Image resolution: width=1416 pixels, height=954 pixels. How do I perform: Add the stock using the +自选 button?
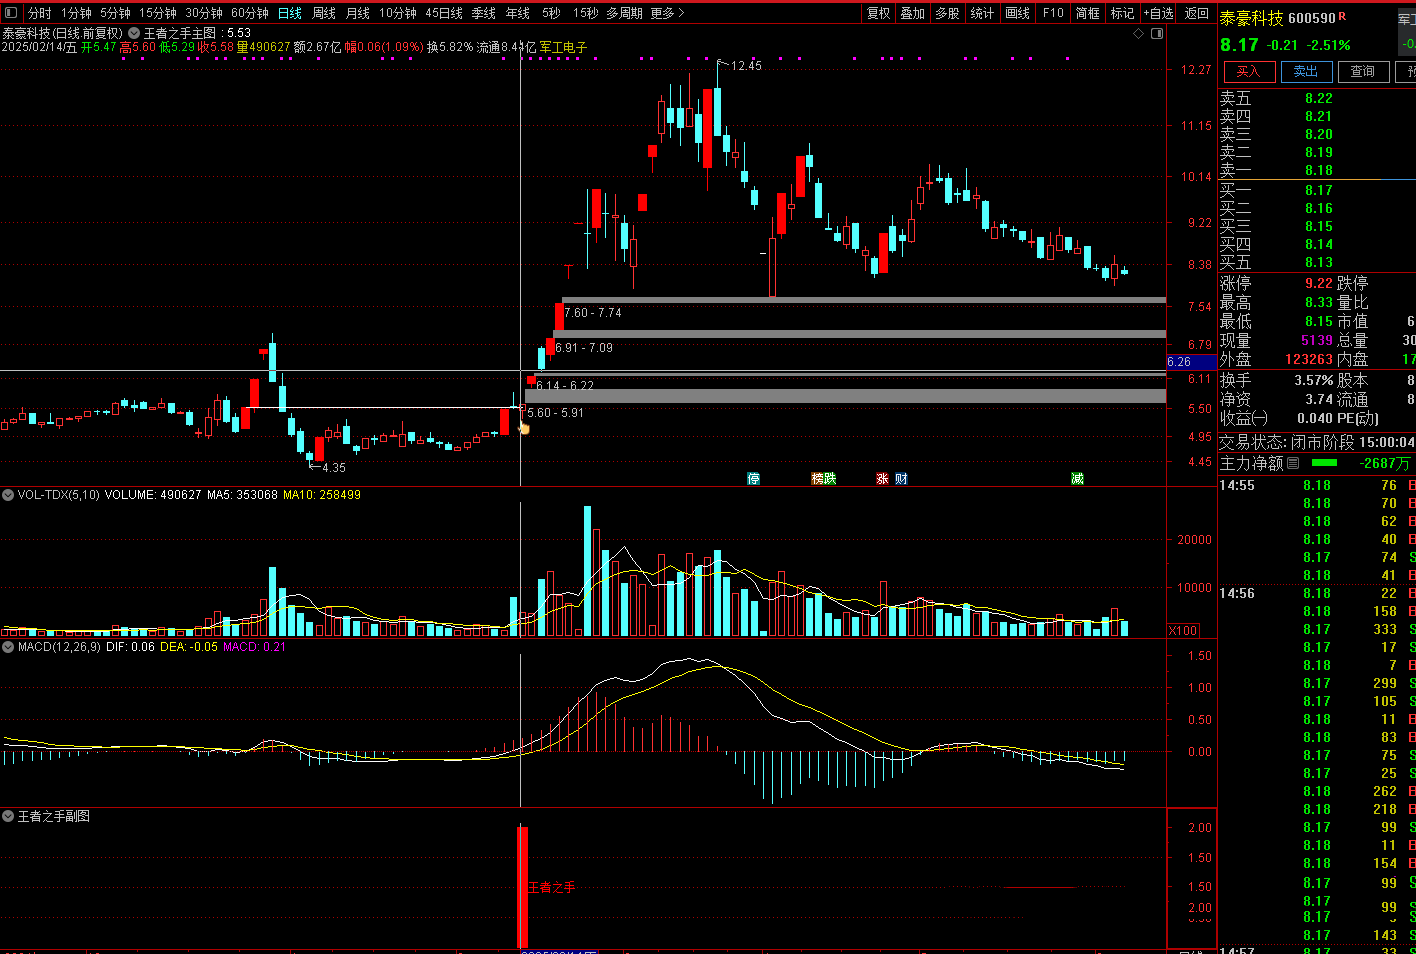[x=1158, y=13]
